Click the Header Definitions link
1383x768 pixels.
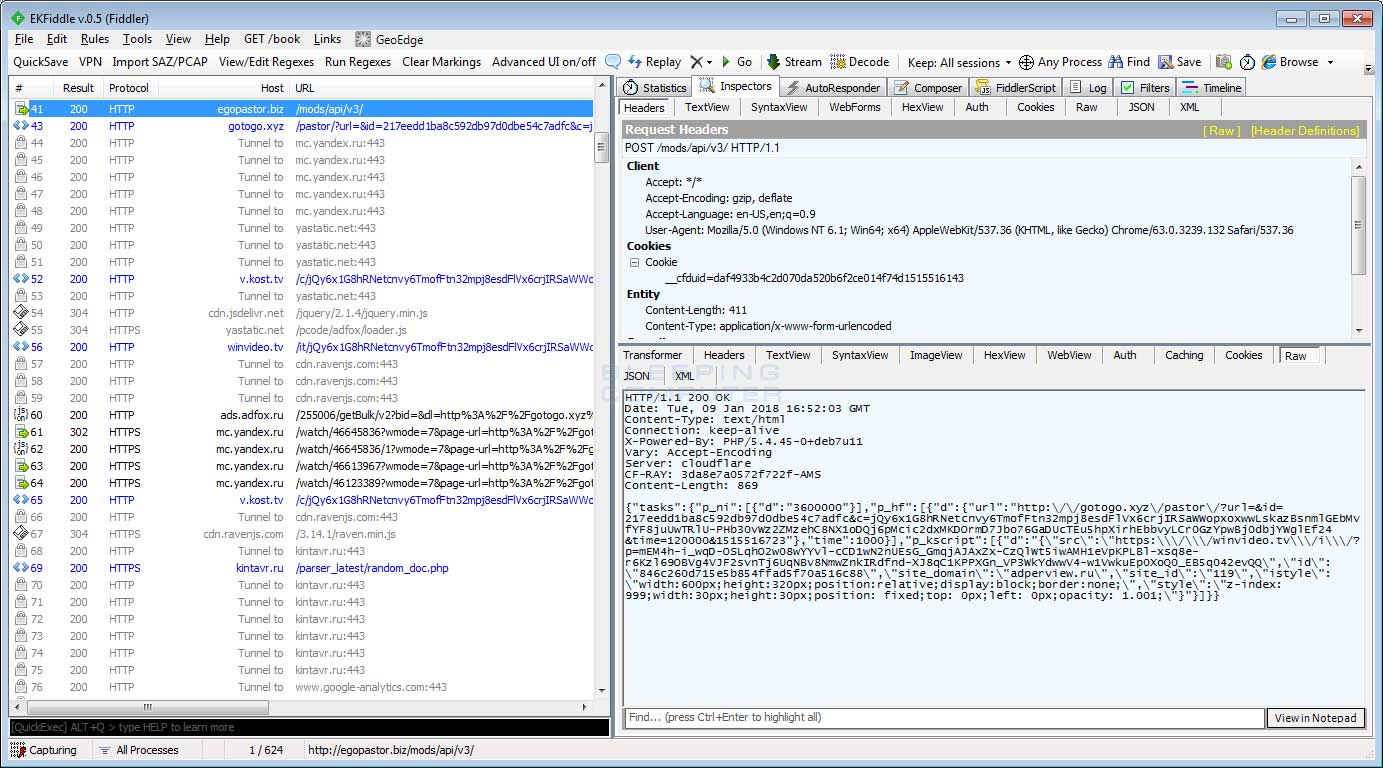tap(1304, 131)
